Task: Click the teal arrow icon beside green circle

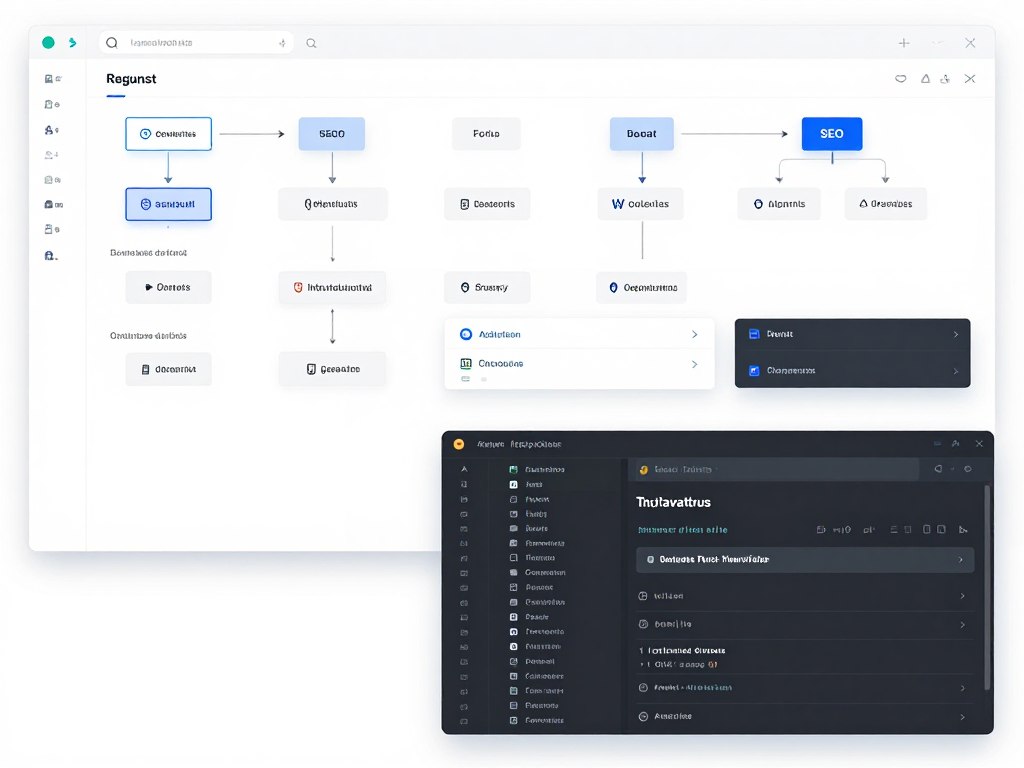Action: pos(72,42)
